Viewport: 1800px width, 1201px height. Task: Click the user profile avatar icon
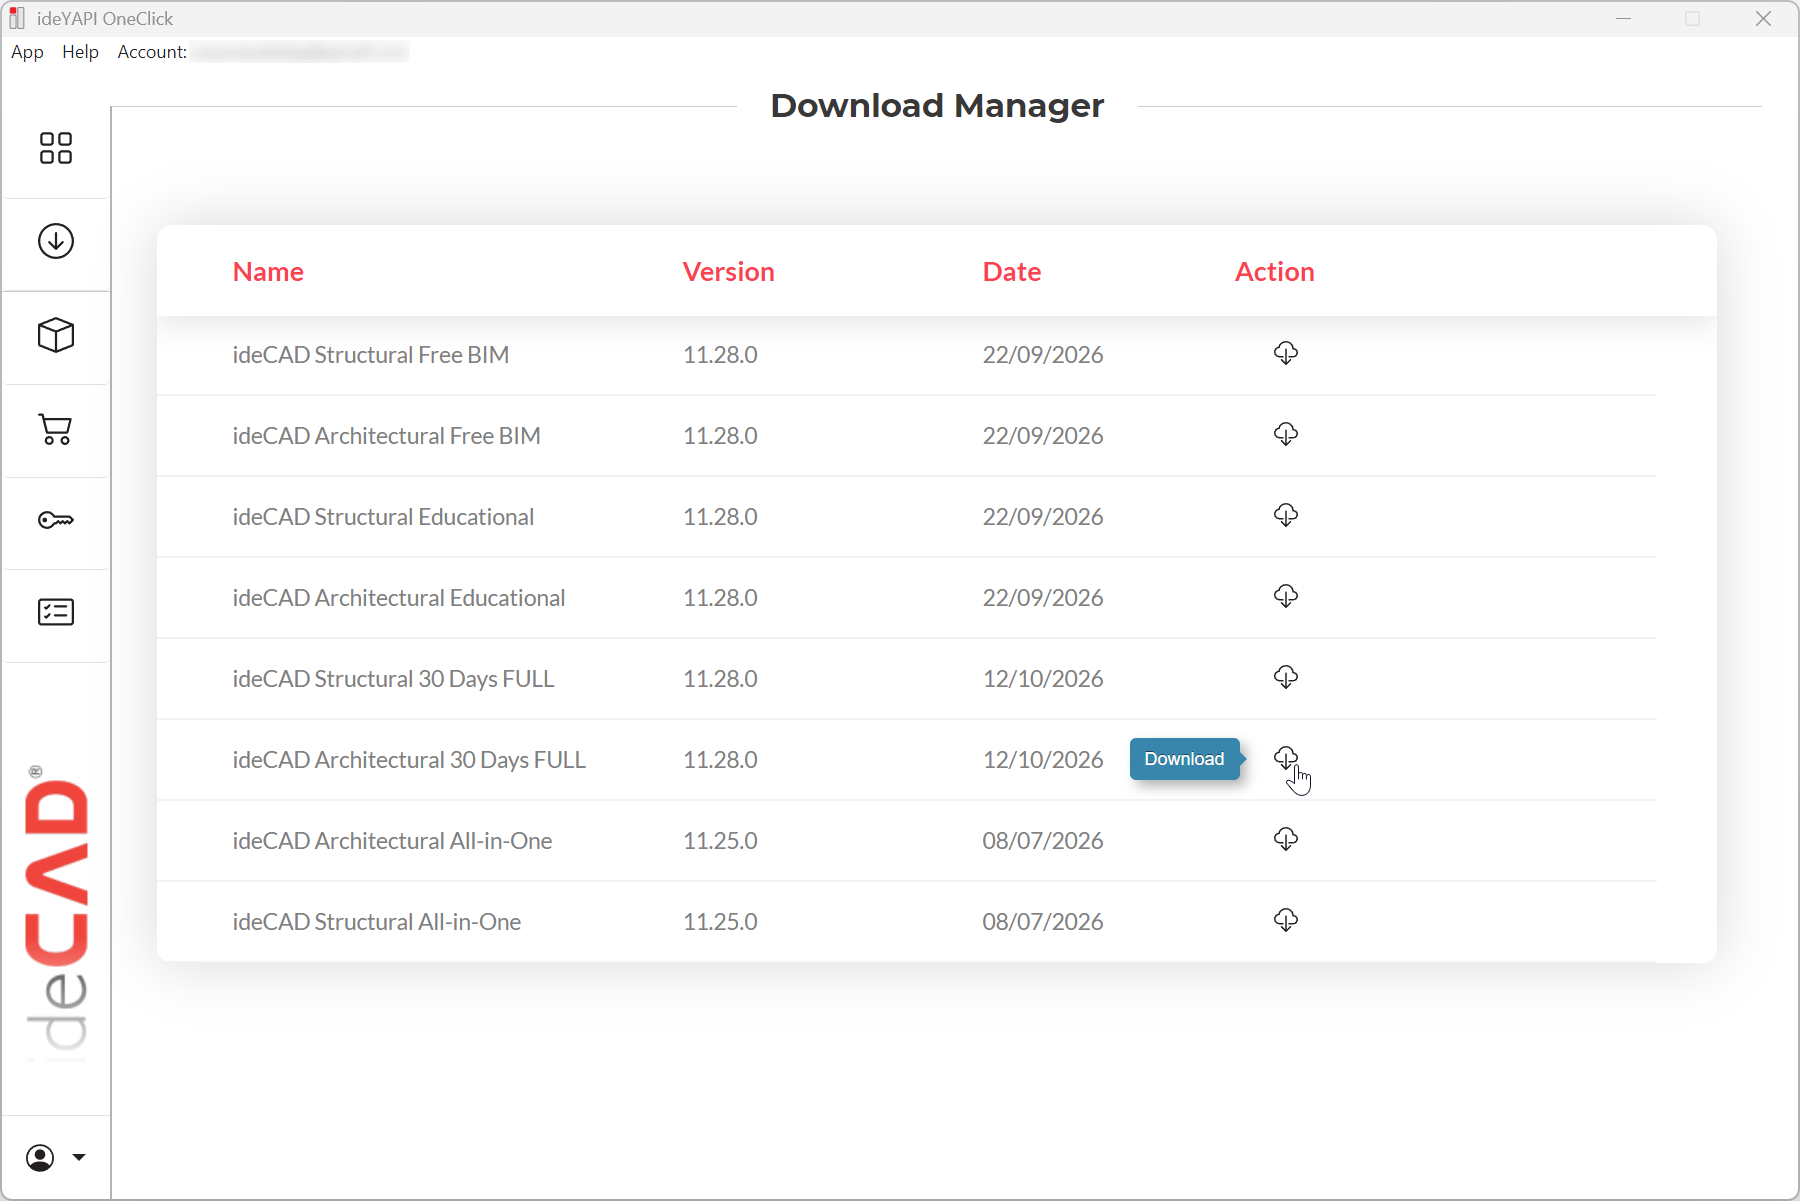40,1158
